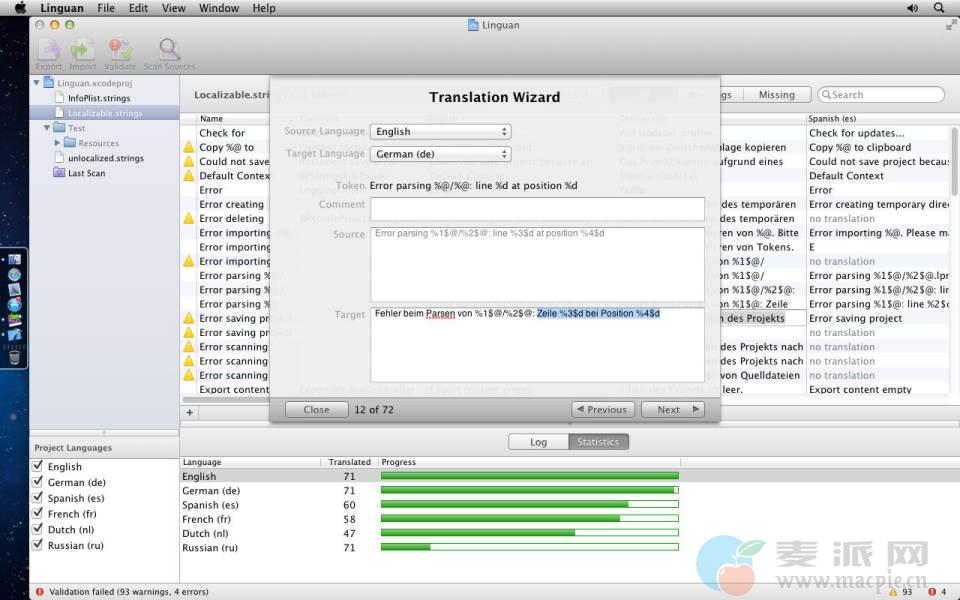960x600 pixels.
Task: Click the warning icon beside Default Context
Action: tap(188, 176)
